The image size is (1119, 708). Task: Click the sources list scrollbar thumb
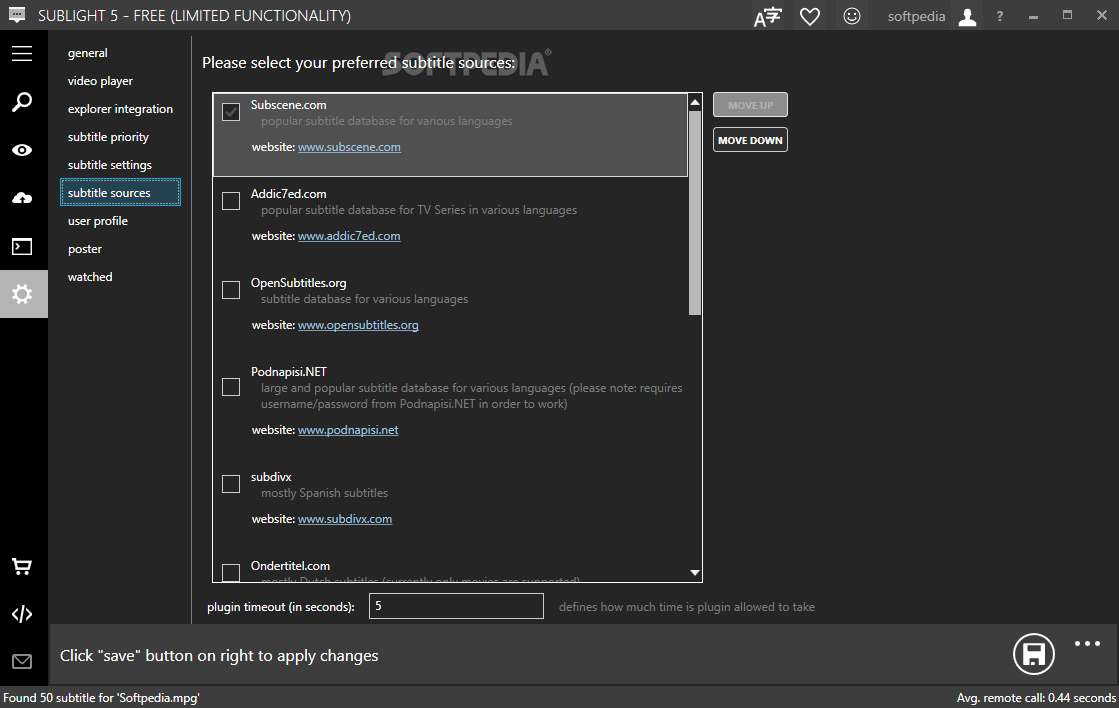point(695,213)
